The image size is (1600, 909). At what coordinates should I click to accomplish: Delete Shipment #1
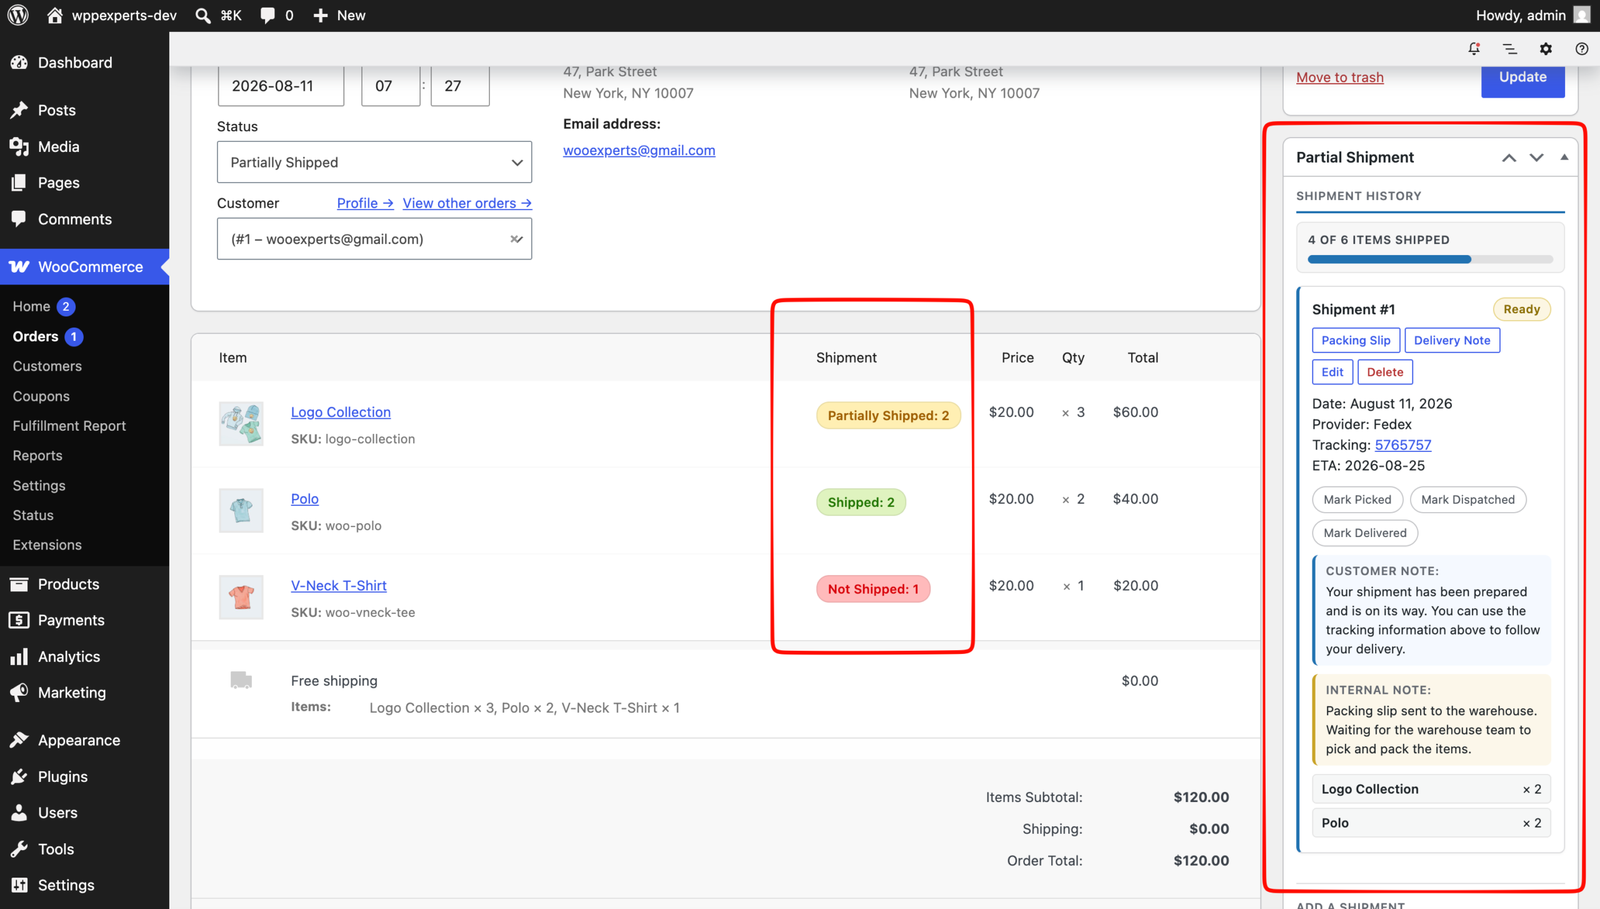click(1385, 372)
